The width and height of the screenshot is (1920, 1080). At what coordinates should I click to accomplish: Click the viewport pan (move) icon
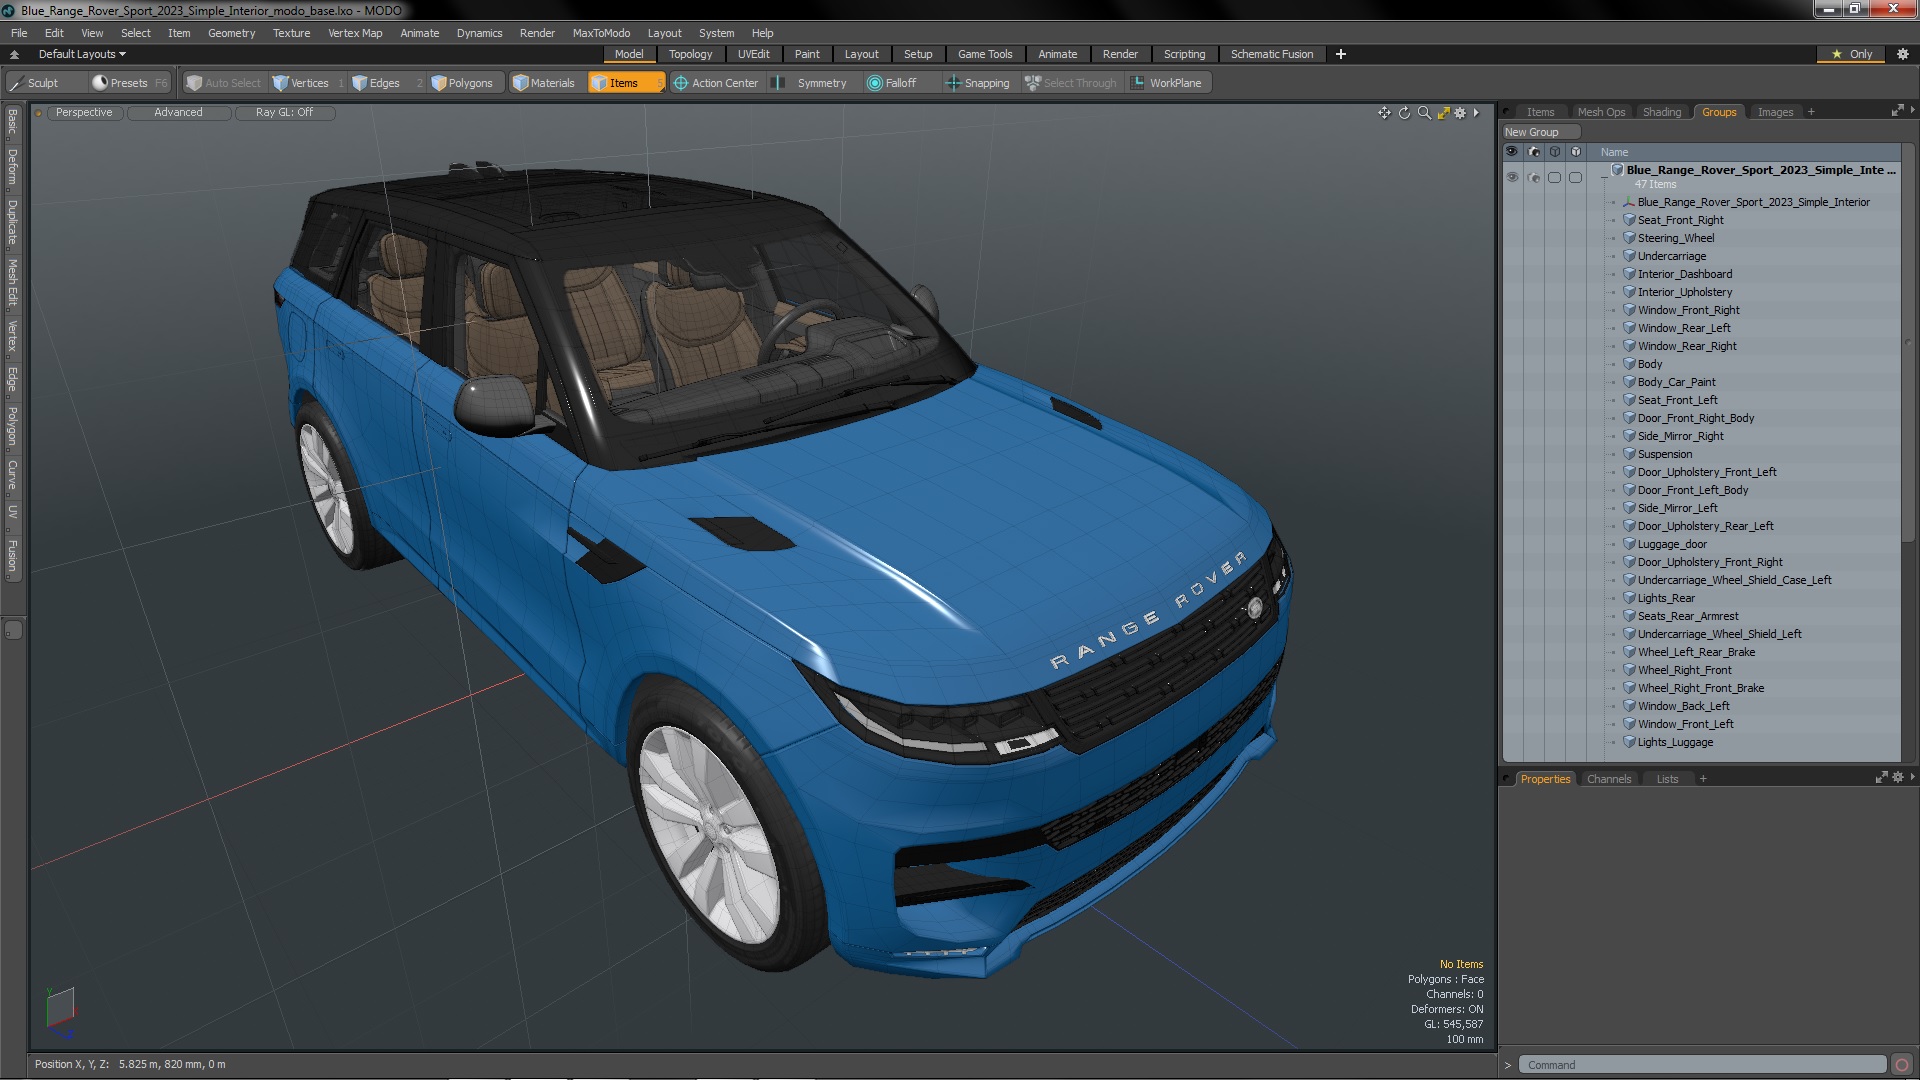(1384, 113)
